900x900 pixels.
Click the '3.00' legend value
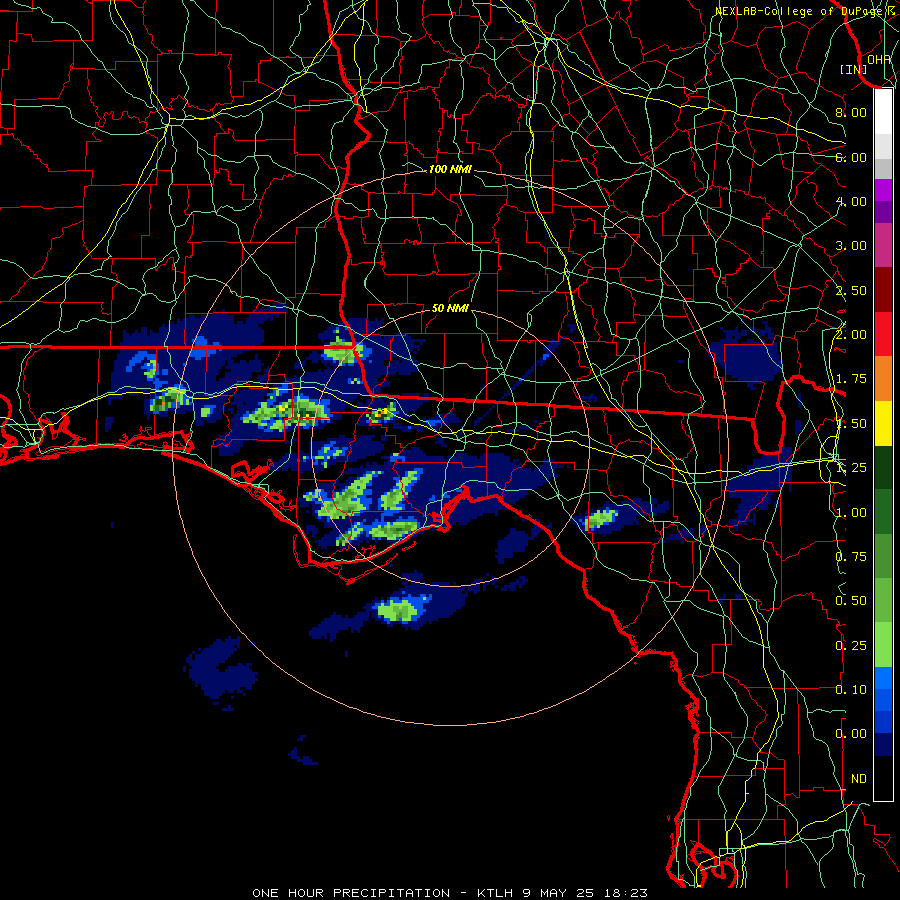(x=851, y=246)
